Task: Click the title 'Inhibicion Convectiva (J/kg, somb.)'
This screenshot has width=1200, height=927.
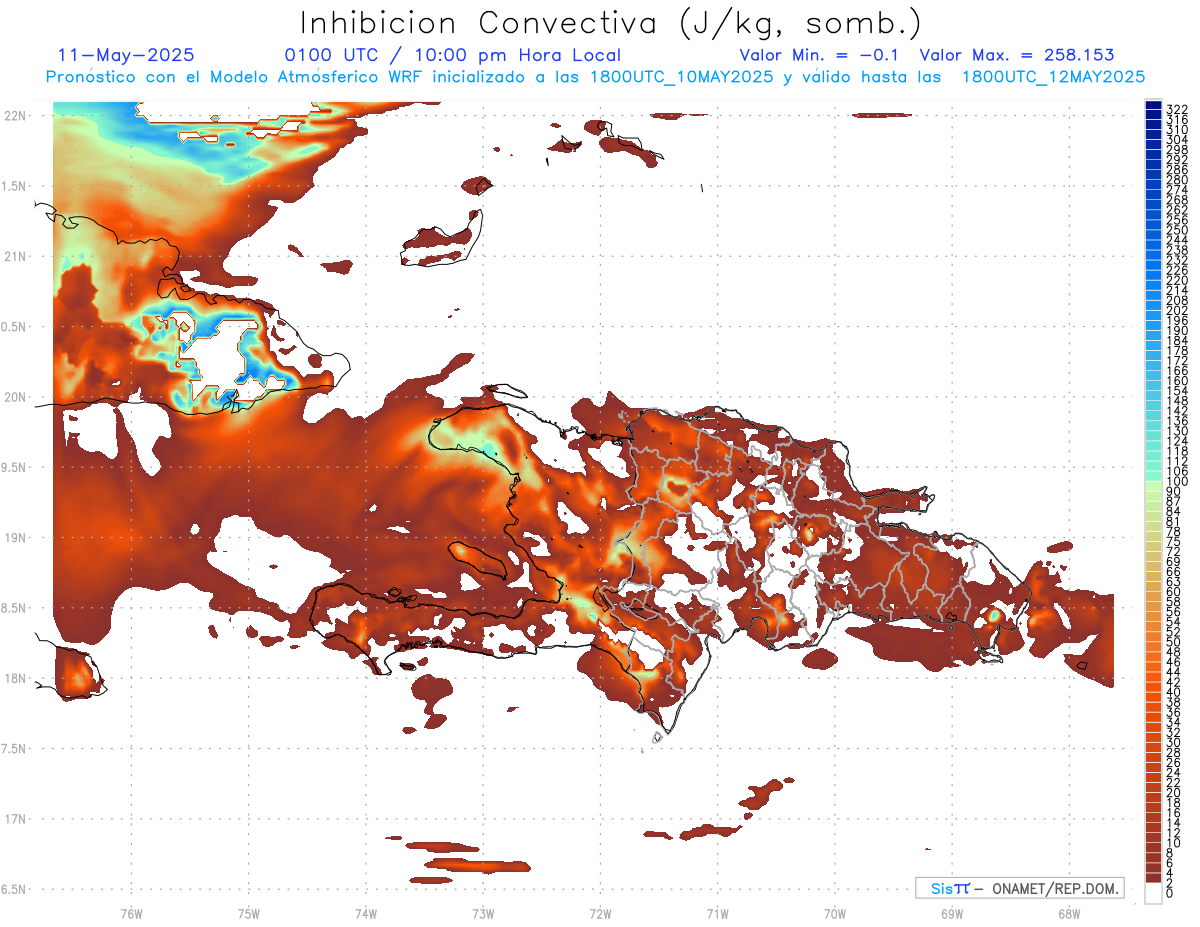Action: pyautogui.click(x=610, y=23)
